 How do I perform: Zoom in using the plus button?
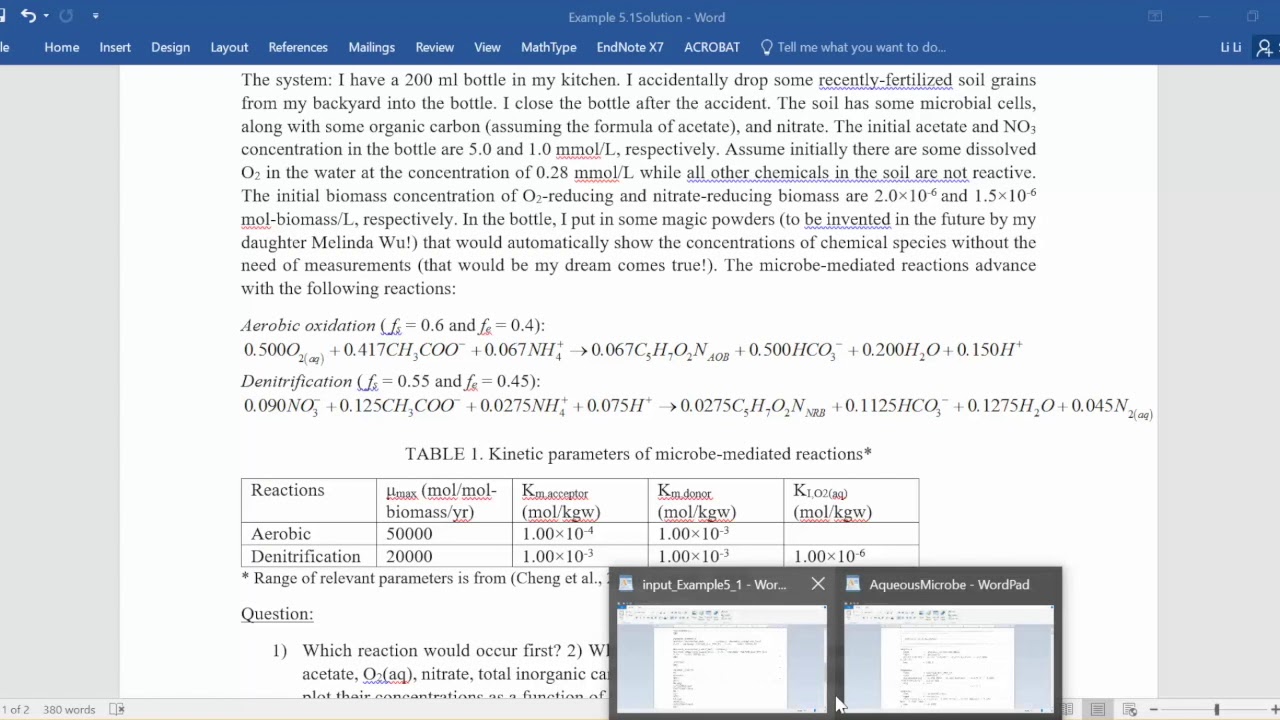tap(1277, 709)
